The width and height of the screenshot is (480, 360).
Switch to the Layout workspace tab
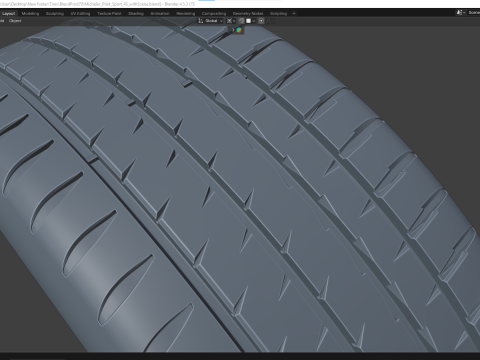tap(9, 13)
